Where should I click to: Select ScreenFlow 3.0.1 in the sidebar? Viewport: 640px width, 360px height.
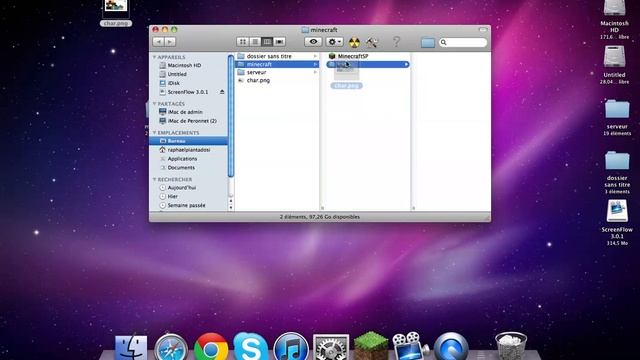pyautogui.click(x=188, y=92)
